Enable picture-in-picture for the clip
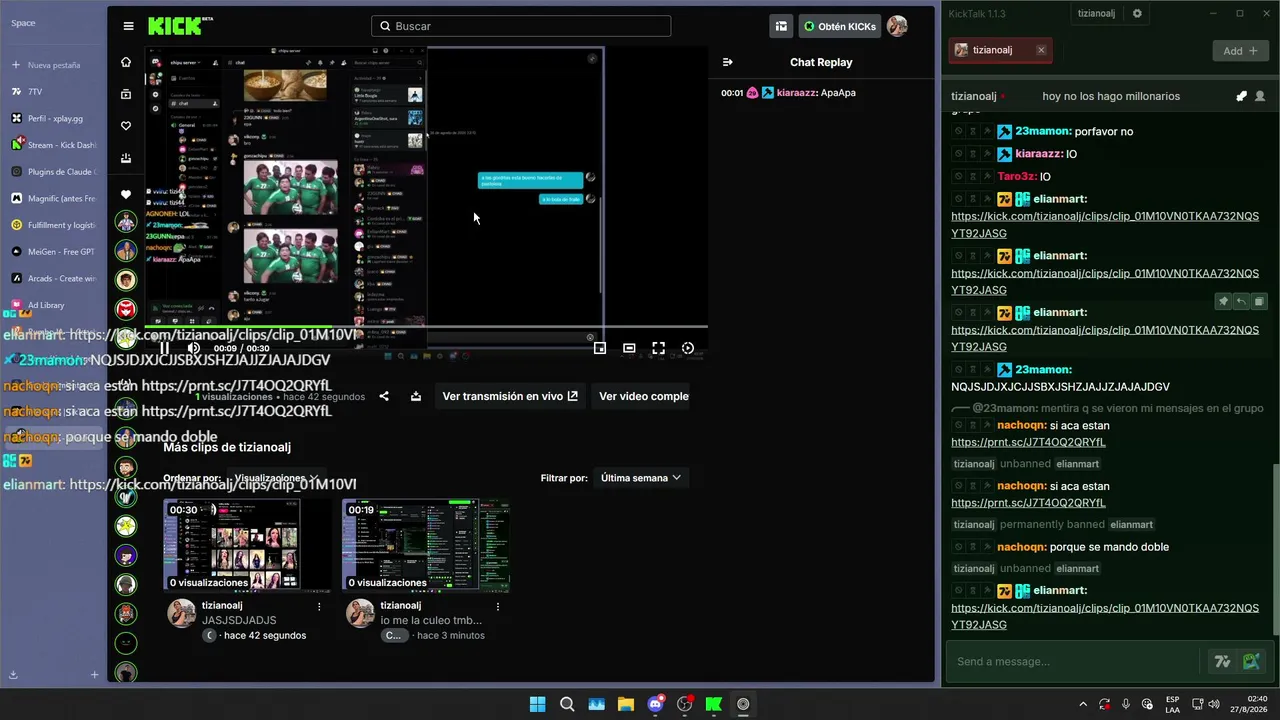Screen dimensions: 1280x720 click(x=600, y=348)
